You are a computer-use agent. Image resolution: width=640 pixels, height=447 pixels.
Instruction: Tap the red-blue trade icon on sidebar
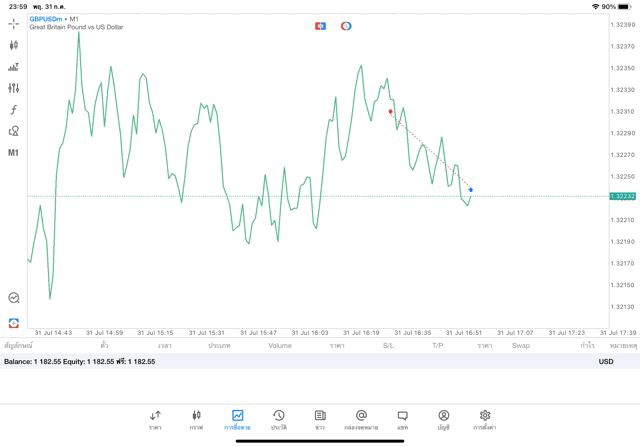(x=14, y=323)
